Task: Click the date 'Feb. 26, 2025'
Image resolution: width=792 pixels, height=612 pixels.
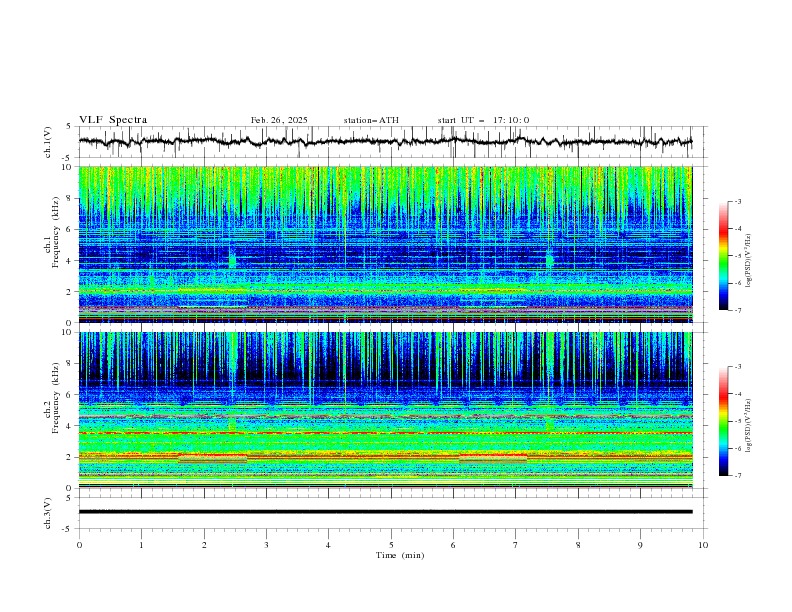Action: tap(279, 120)
